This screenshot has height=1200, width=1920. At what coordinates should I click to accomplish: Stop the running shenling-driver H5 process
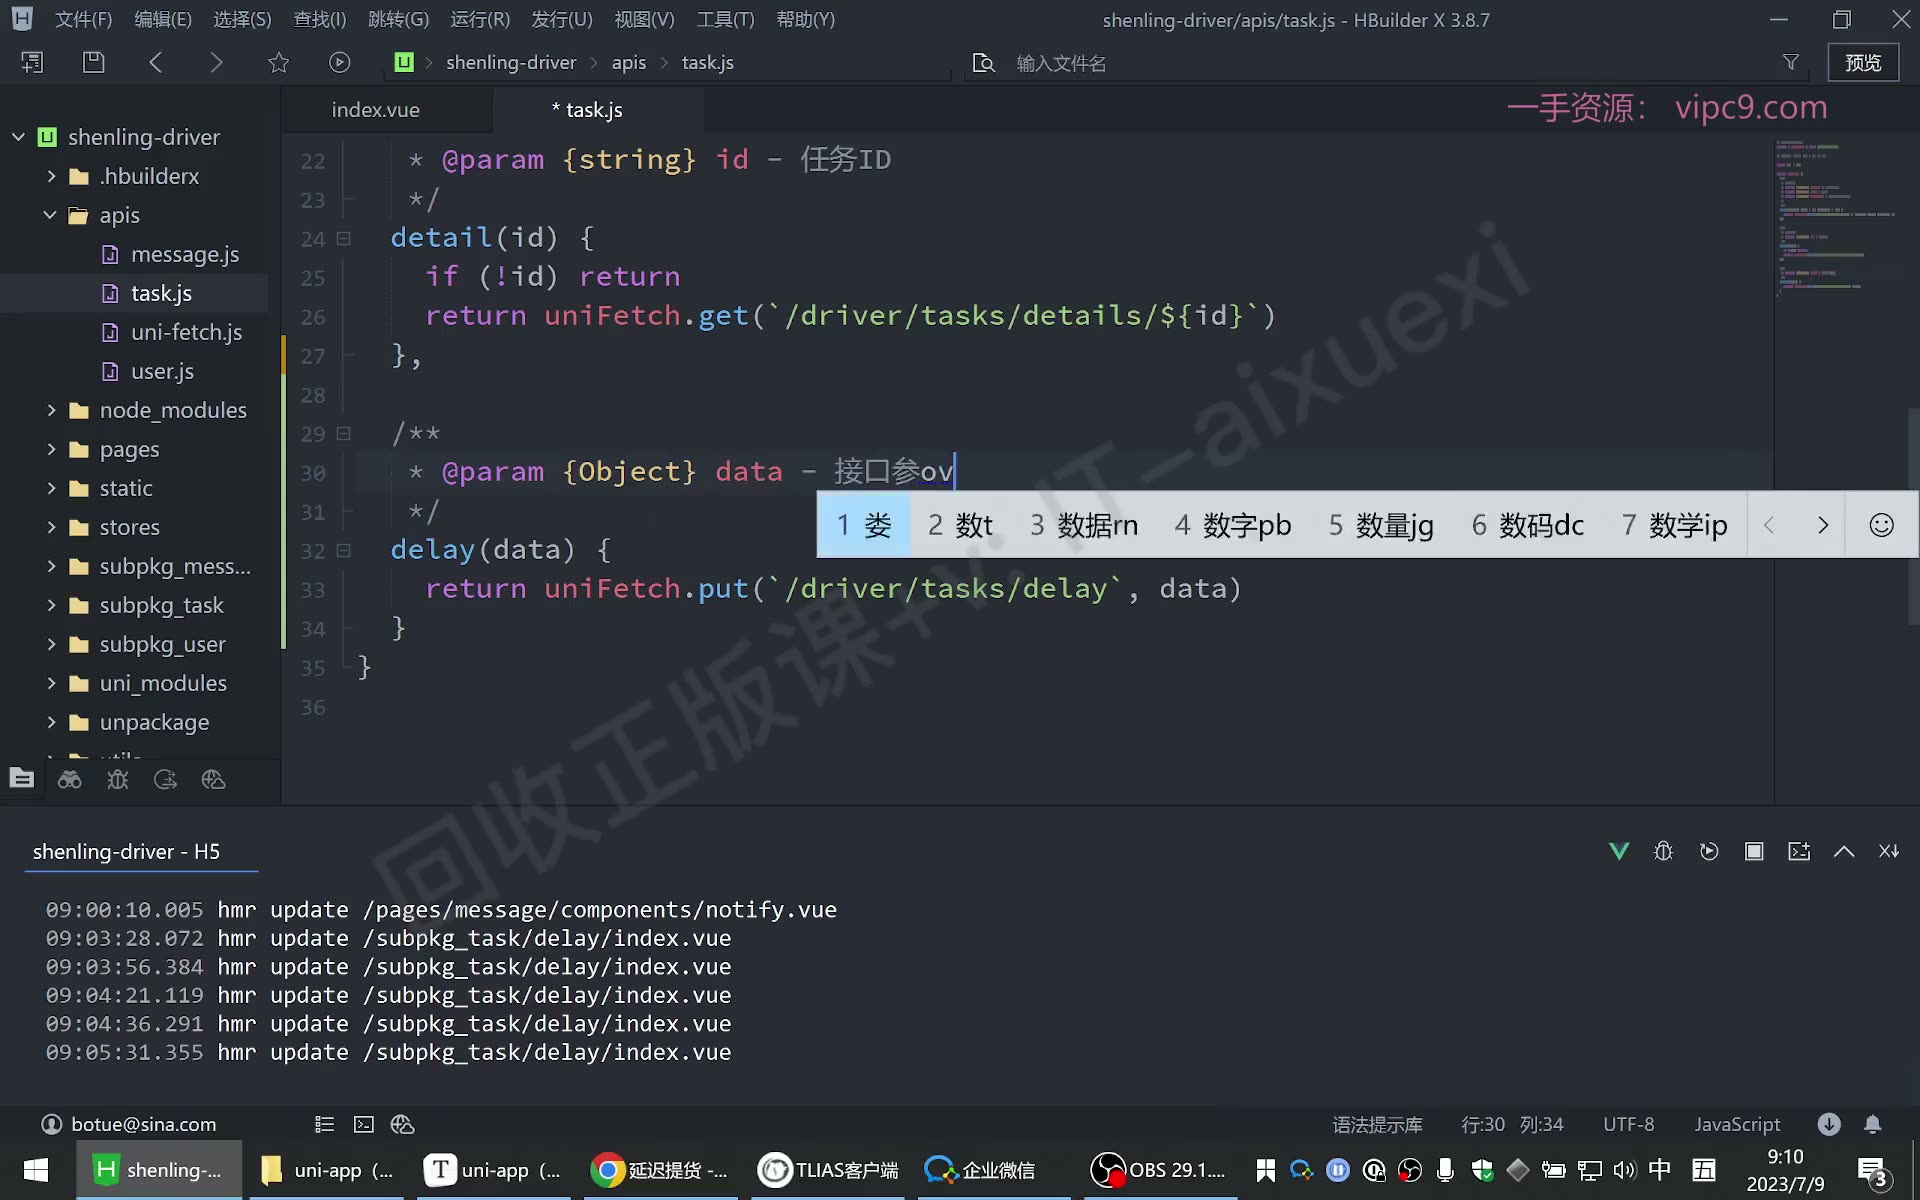click(x=1754, y=851)
